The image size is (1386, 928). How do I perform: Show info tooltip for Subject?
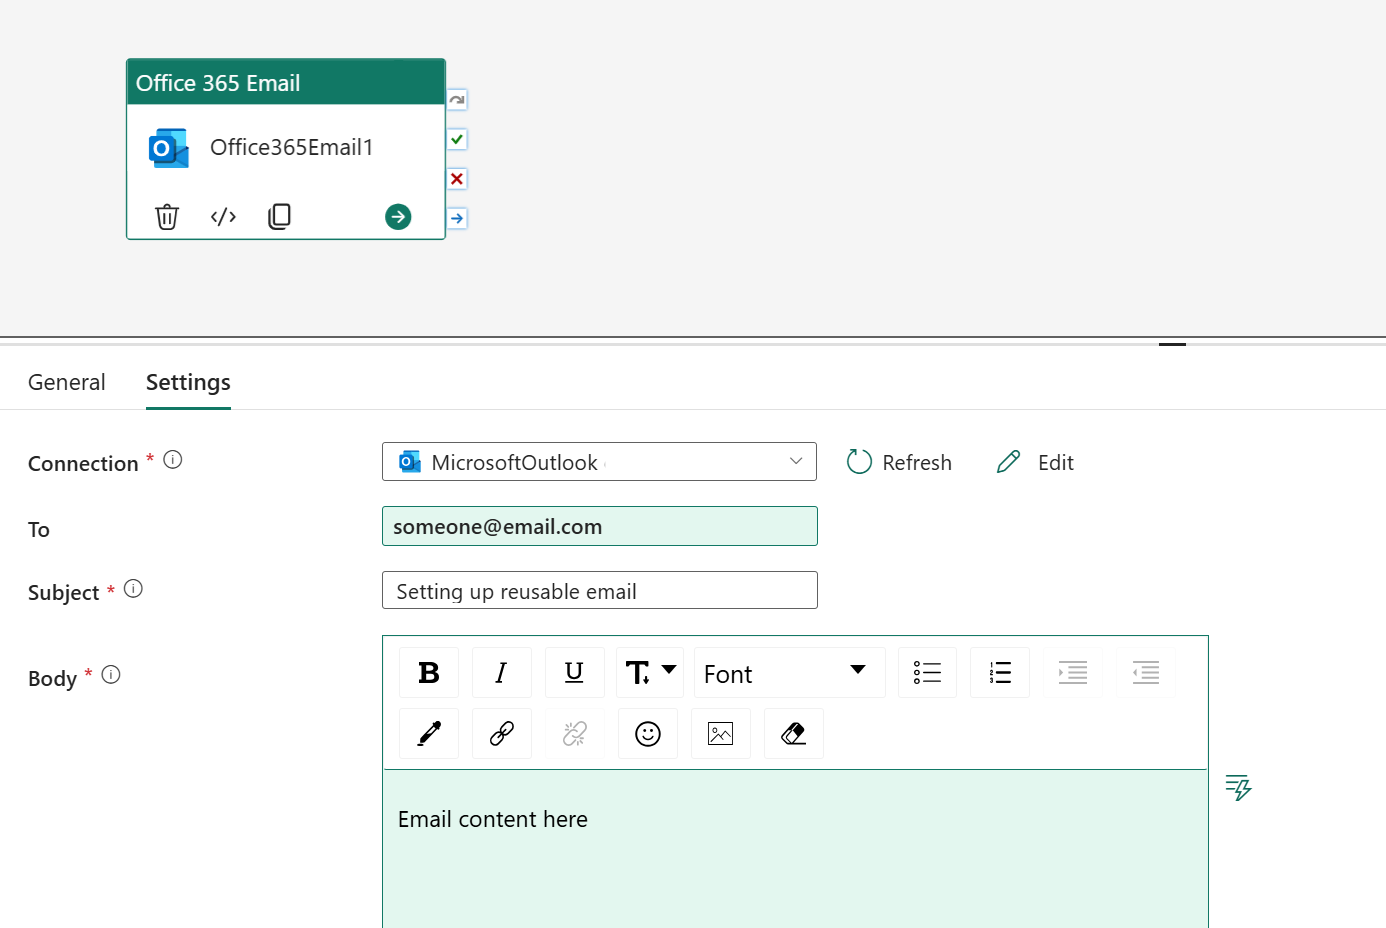point(133,589)
